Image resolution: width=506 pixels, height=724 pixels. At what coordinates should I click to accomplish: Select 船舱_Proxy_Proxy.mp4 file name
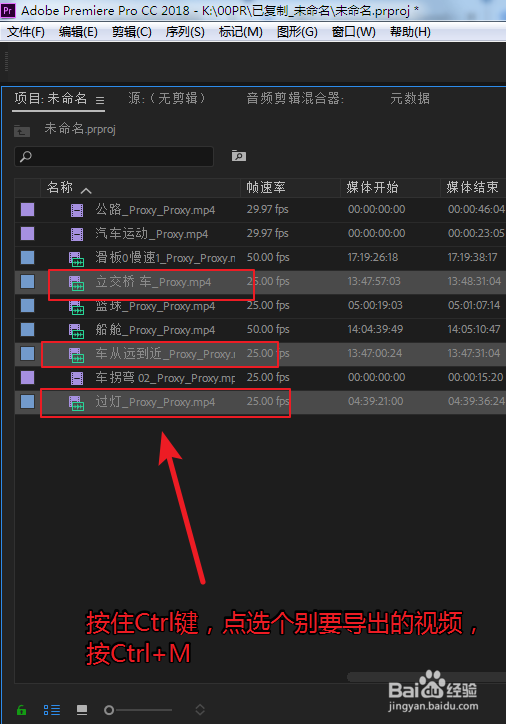pos(155,330)
